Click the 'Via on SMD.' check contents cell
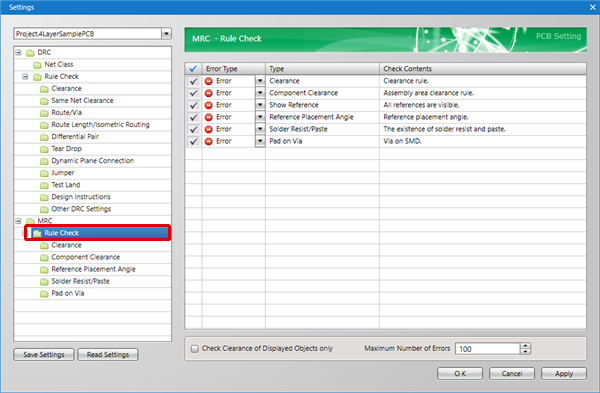Viewport: 600px width, 393px height. coord(483,141)
